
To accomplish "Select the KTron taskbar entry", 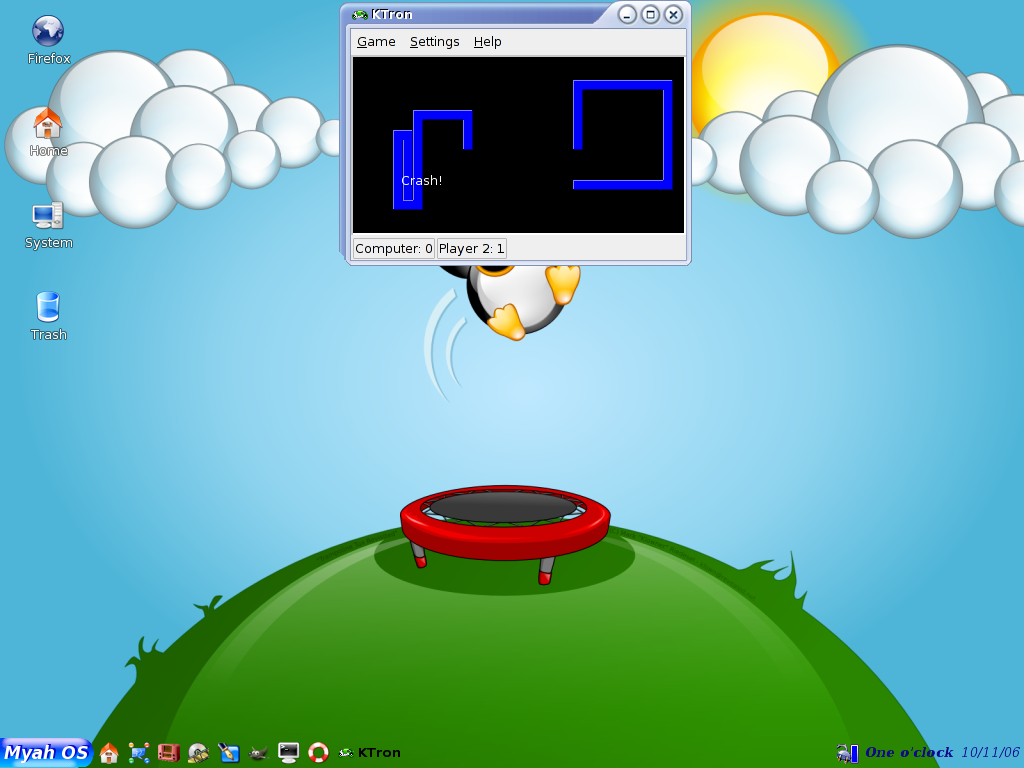I will tap(370, 753).
